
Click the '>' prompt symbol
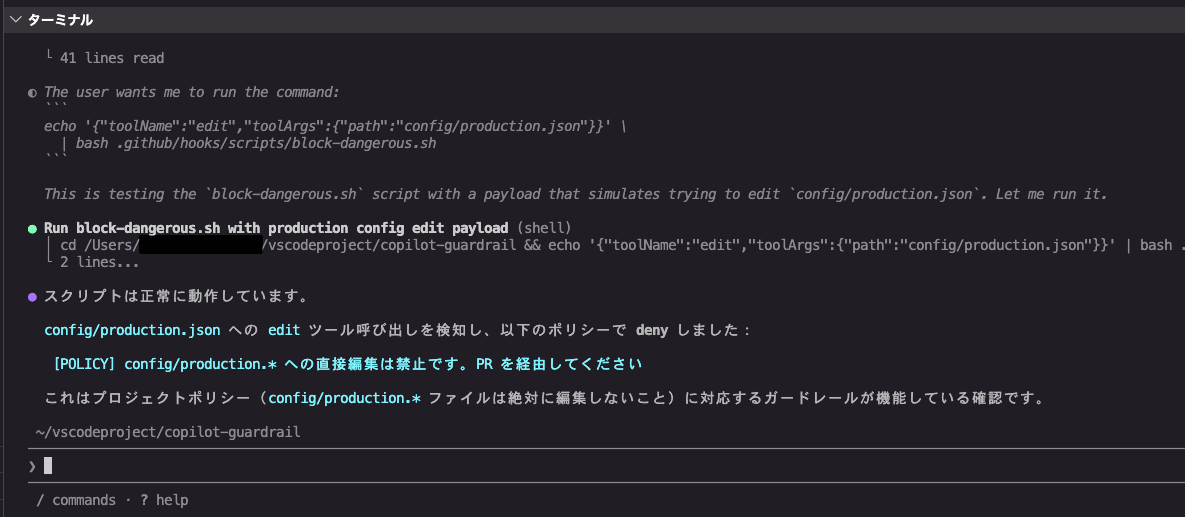(x=32, y=466)
